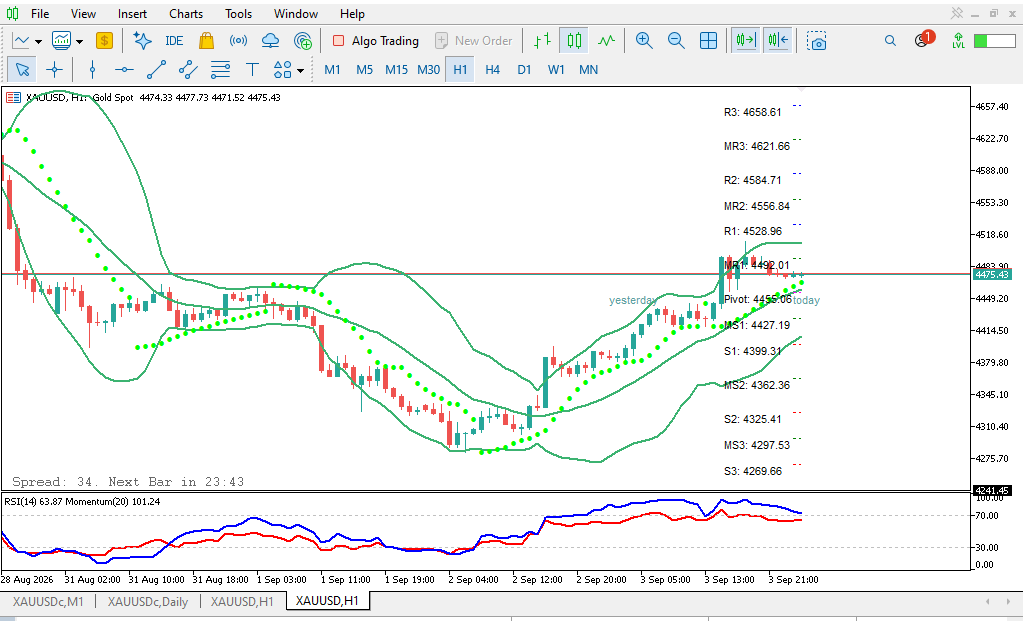Toggle chart shift from right border
The width and height of the screenshot is (1023, 621).
pos(778,40)
